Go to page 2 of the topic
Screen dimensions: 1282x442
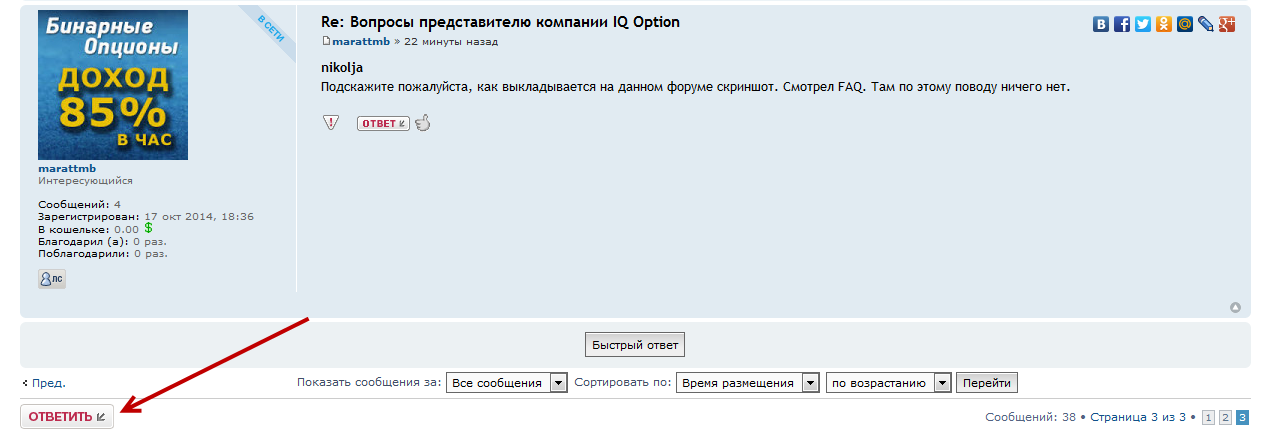point(1225,417)
